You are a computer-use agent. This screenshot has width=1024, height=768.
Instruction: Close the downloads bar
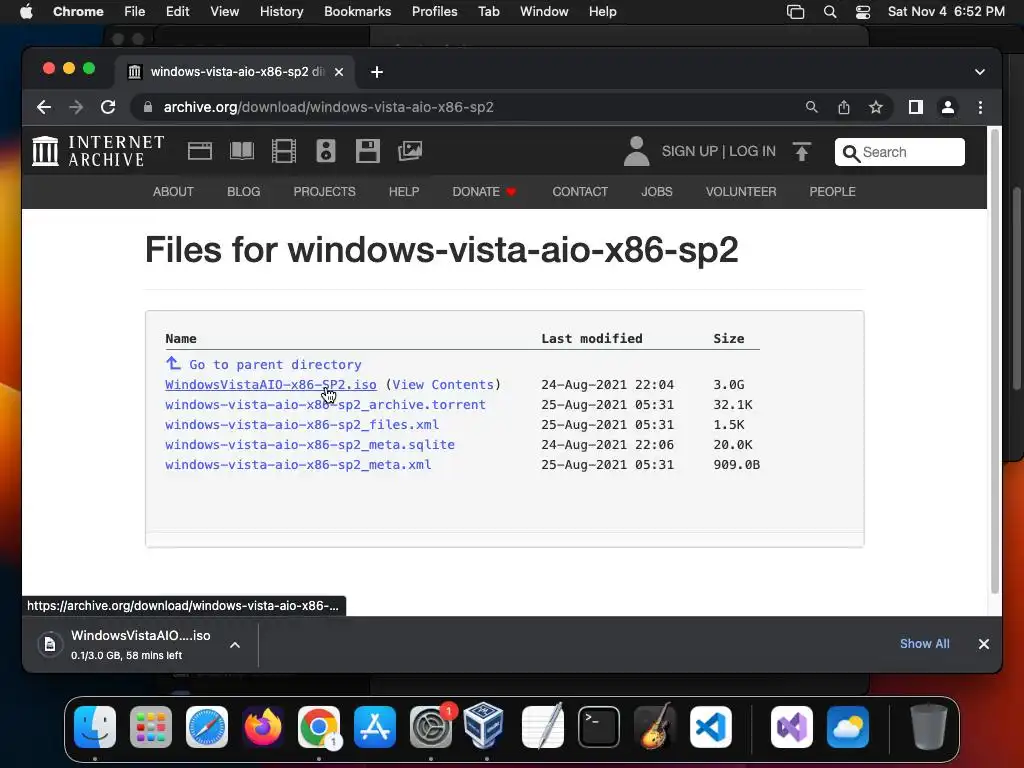(x=984, y=644)
